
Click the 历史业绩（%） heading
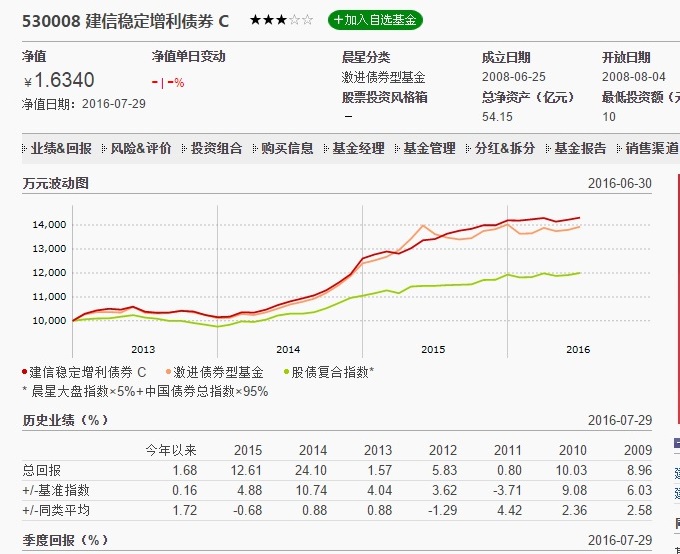pos(65,420)
